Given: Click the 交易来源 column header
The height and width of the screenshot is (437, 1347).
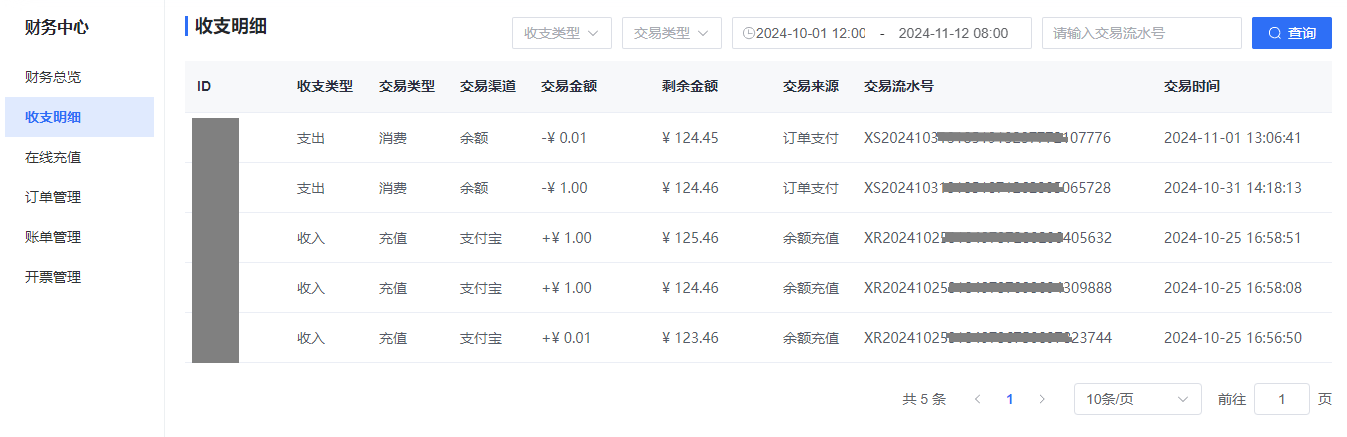Looking at the screenshot, I should 811,87.
